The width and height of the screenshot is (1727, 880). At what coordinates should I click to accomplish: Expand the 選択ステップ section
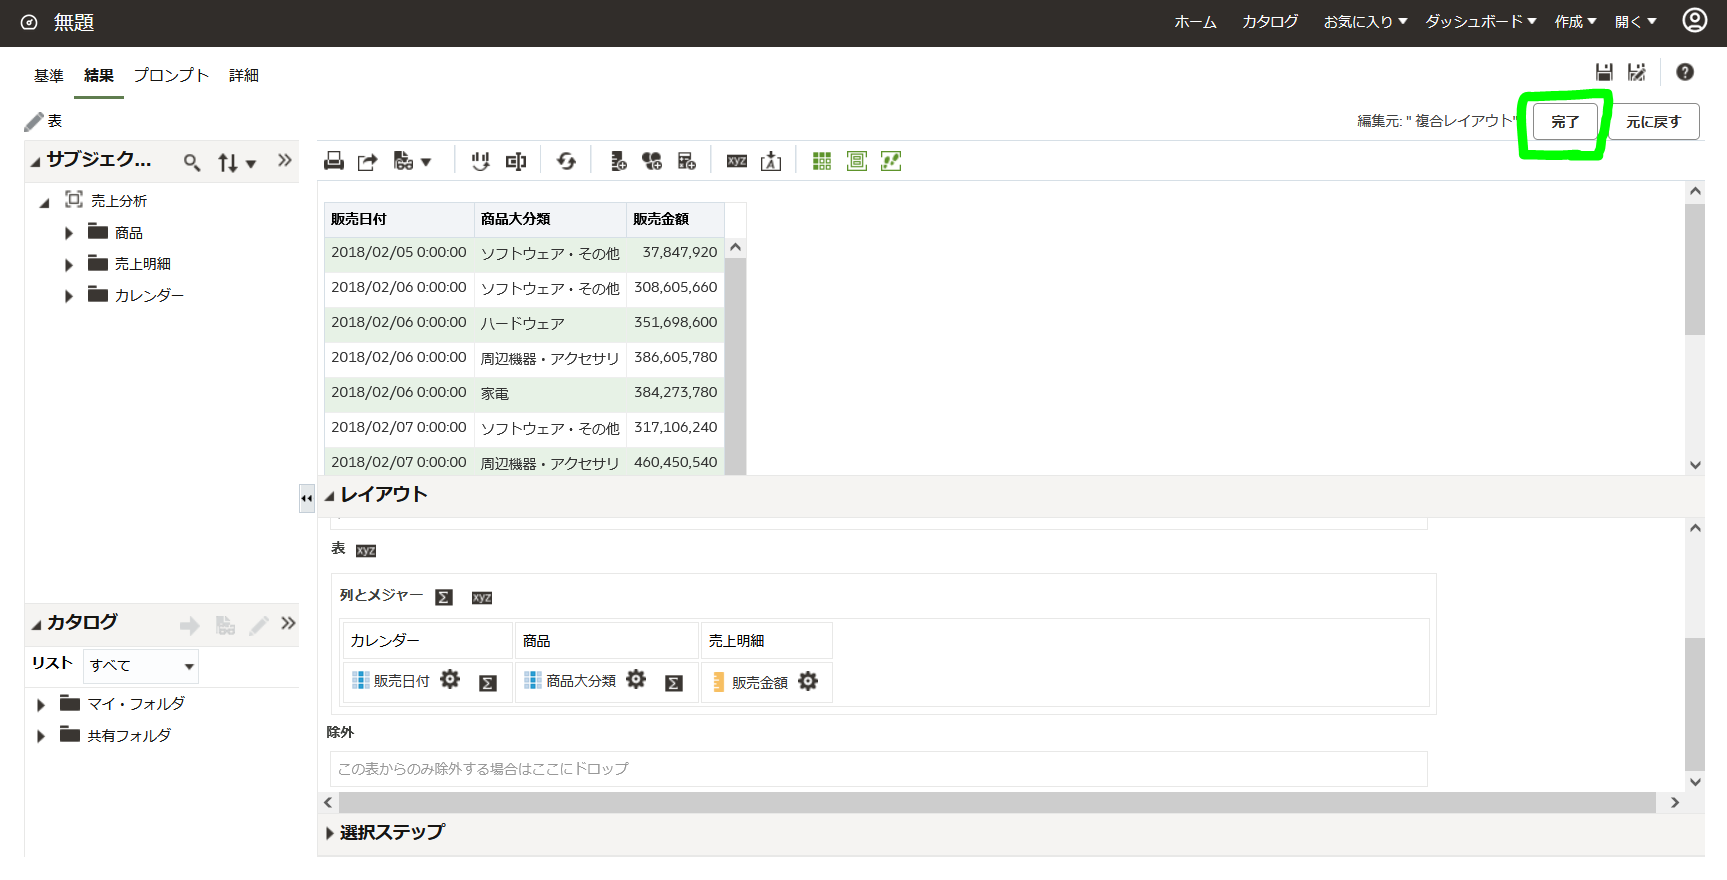click(x=330, y=833)
